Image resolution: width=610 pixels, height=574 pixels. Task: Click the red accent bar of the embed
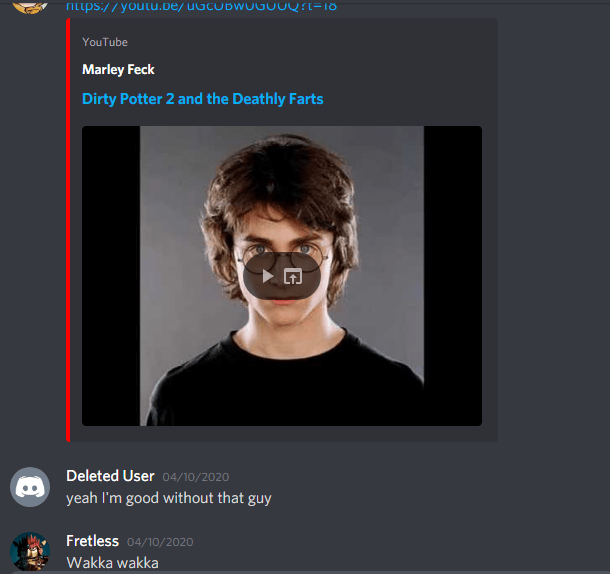pos(68,230)
